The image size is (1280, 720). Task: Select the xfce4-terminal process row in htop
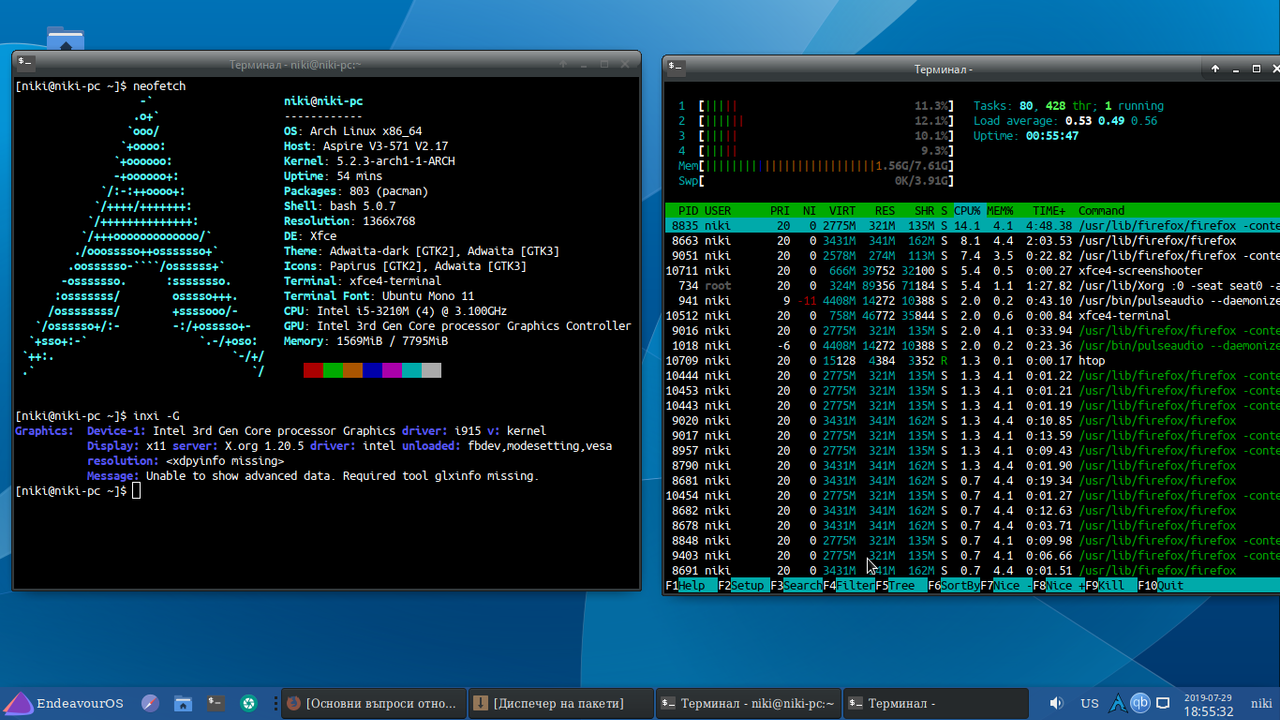coord(972,316)
